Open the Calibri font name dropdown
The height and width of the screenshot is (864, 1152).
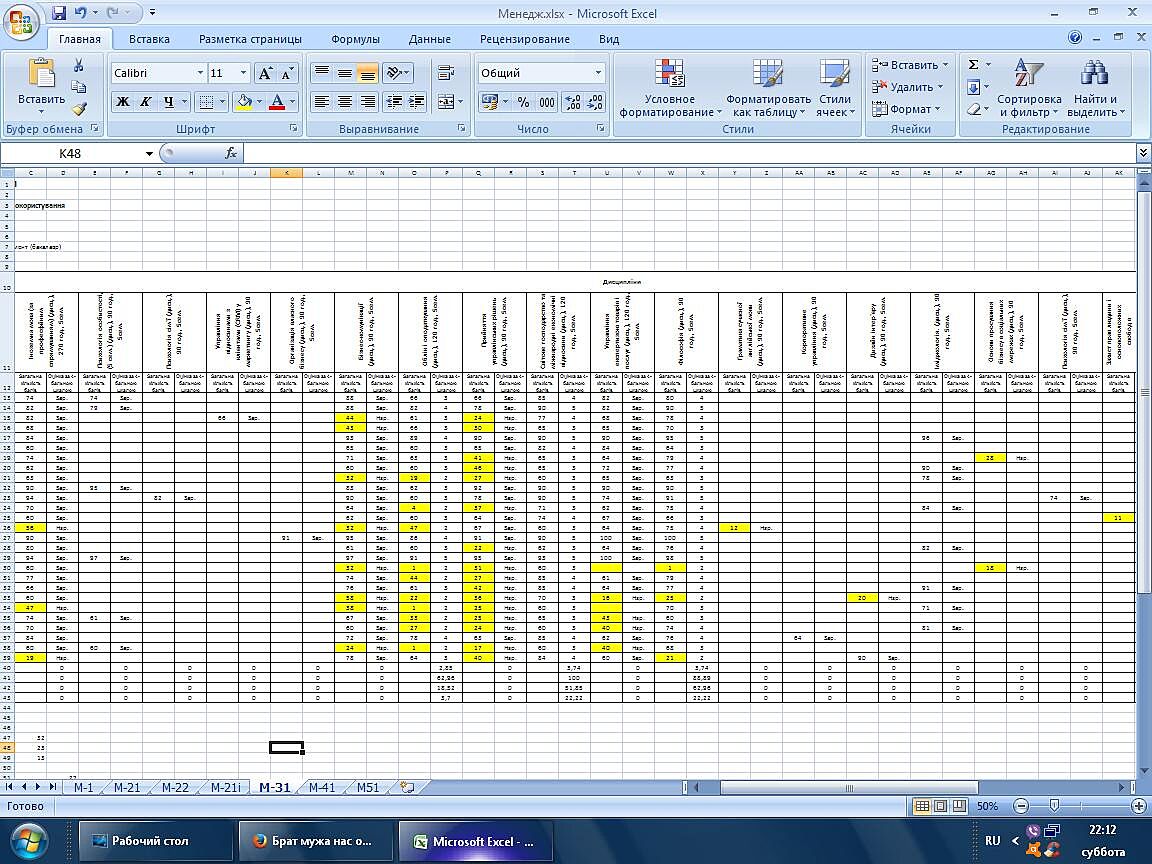click(x=199, y=73)
